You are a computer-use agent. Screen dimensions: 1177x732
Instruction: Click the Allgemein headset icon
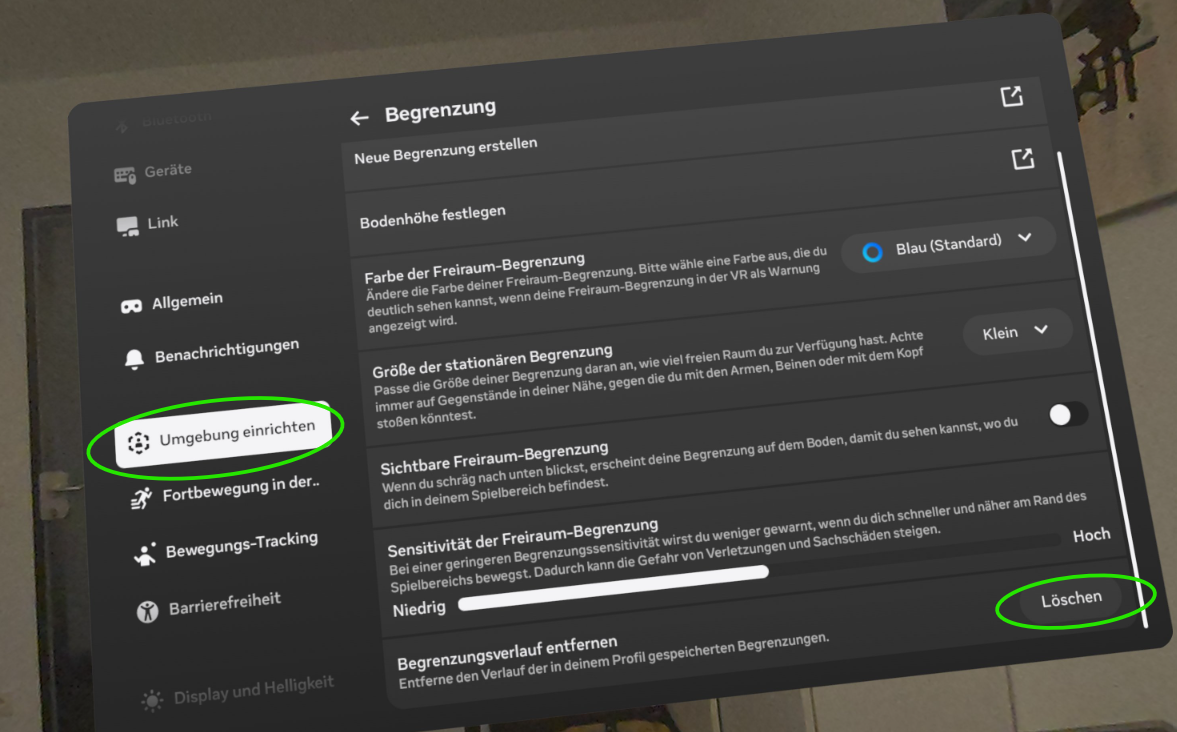(x=131, y=306)
